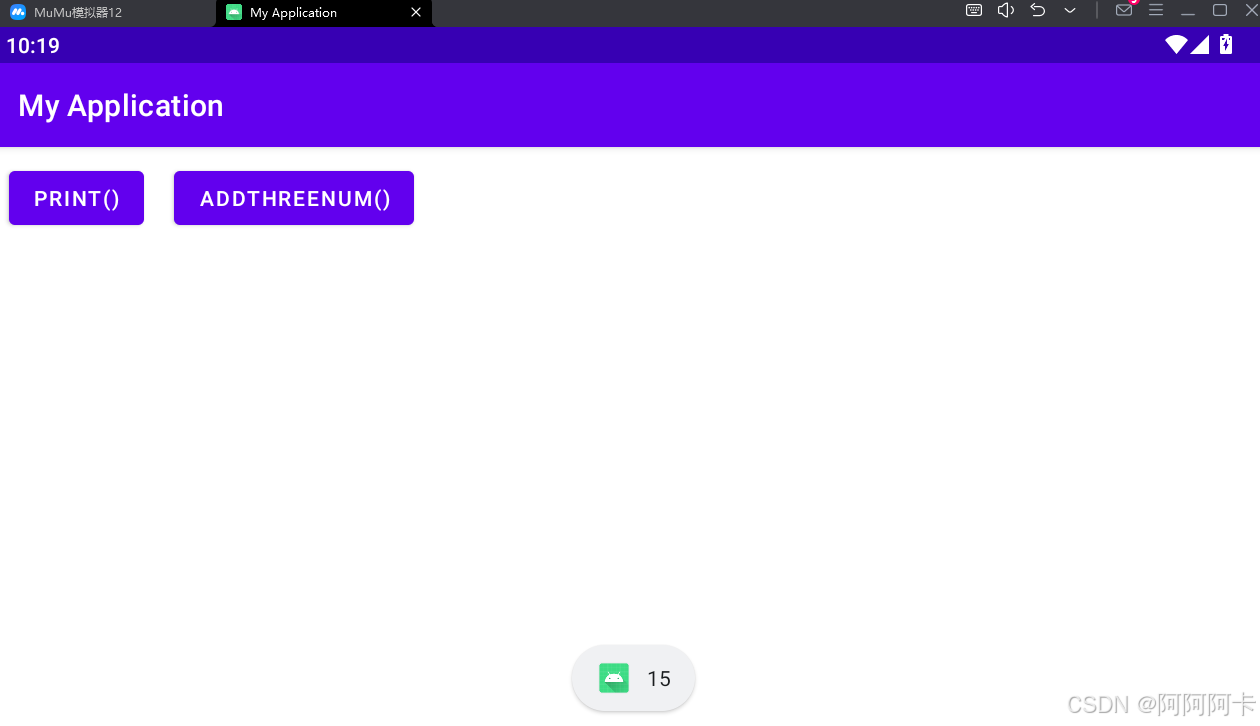1260x726 pixels.
Task: Click the MuMu emulator logo icon
Action: tap(18, 12)
